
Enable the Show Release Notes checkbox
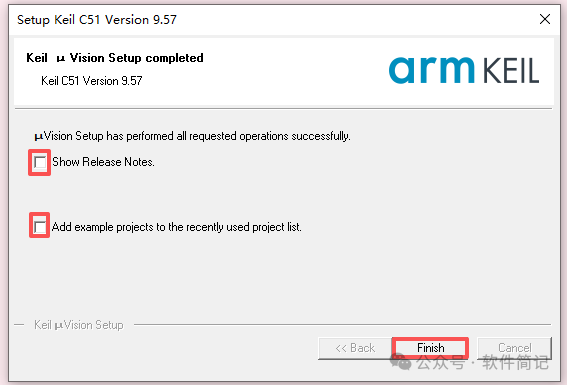coord(40,162)
